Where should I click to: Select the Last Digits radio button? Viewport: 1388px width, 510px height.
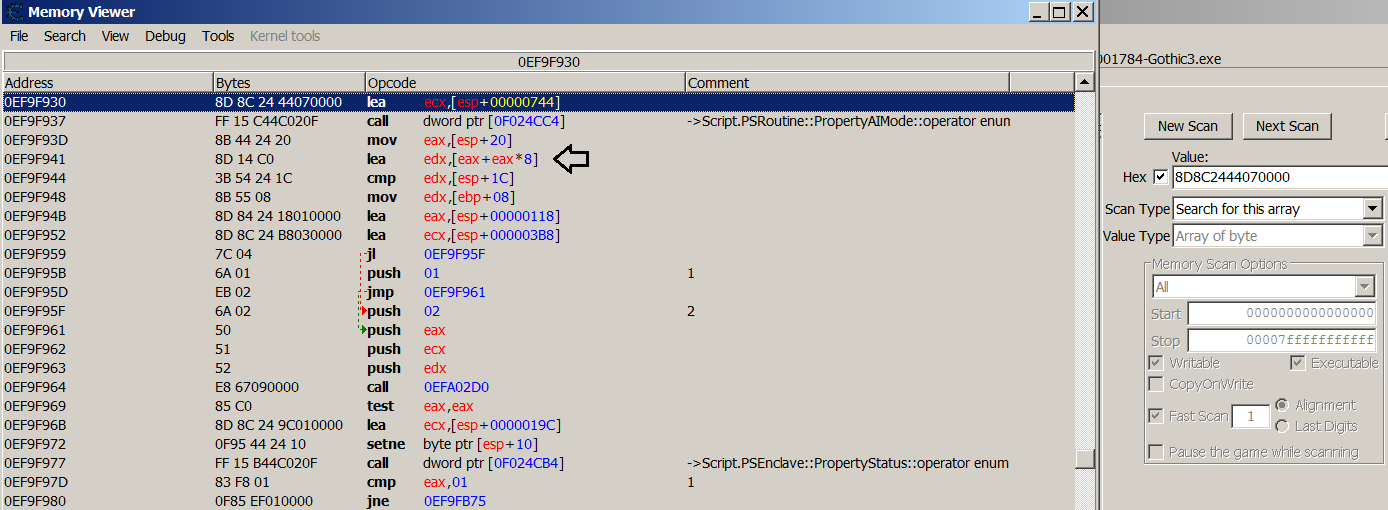point(1282,426)
